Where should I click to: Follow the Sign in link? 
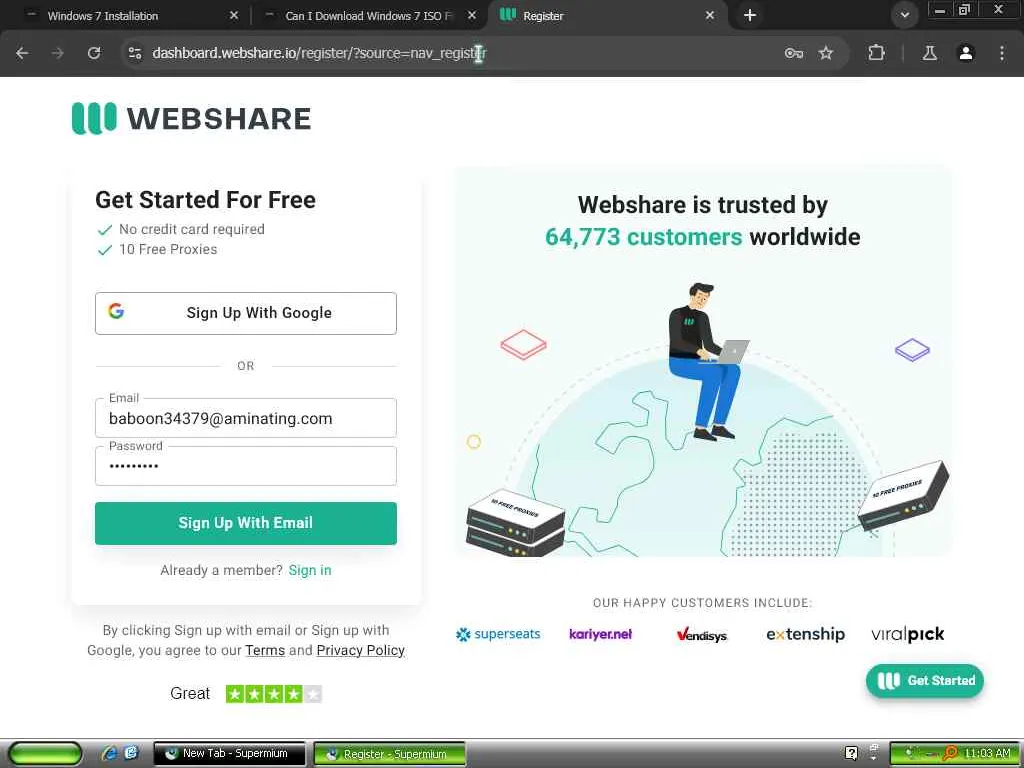pos(310,570)
